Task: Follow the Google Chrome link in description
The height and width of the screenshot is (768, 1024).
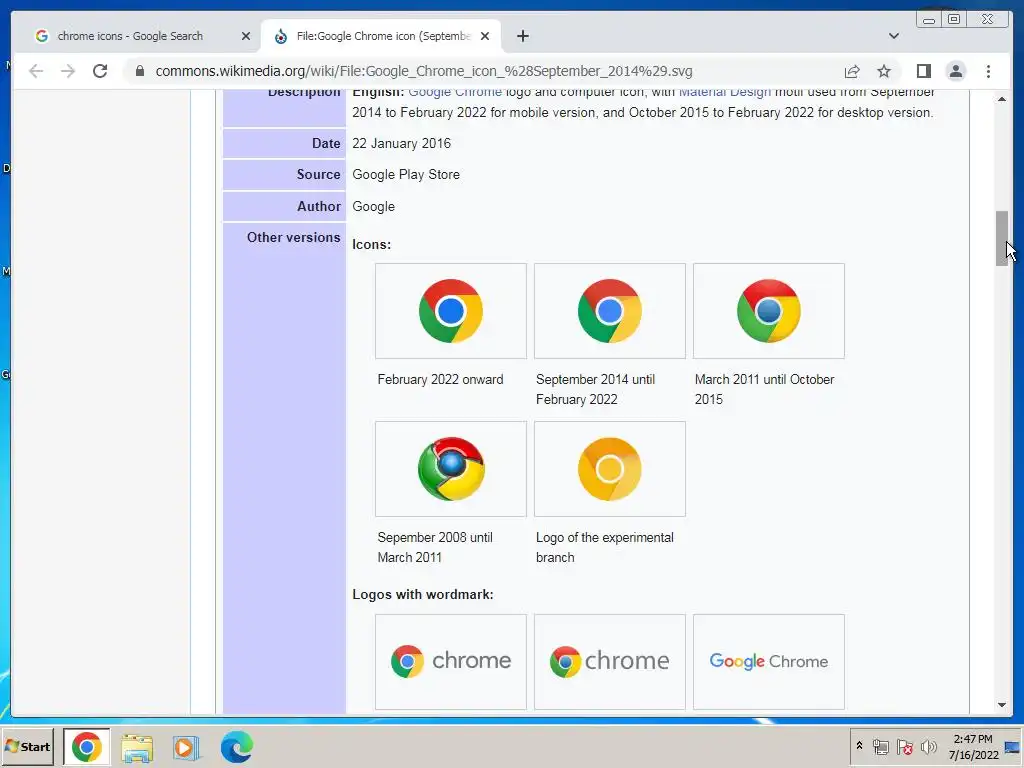Action: (x=455, y=92)
